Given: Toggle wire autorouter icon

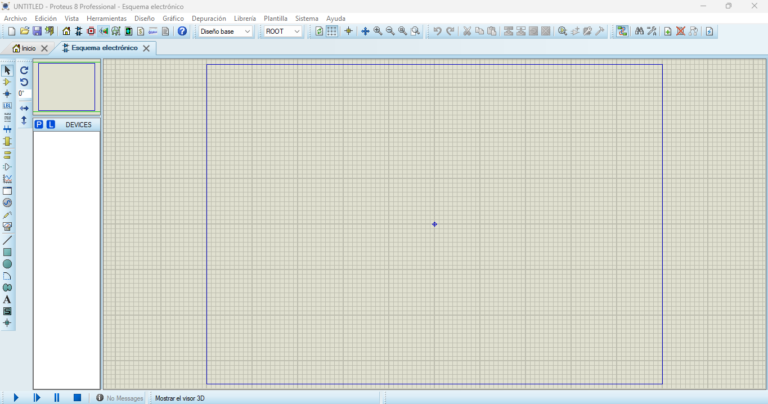Looking at the screenshot, I should (x=622, y=31).
